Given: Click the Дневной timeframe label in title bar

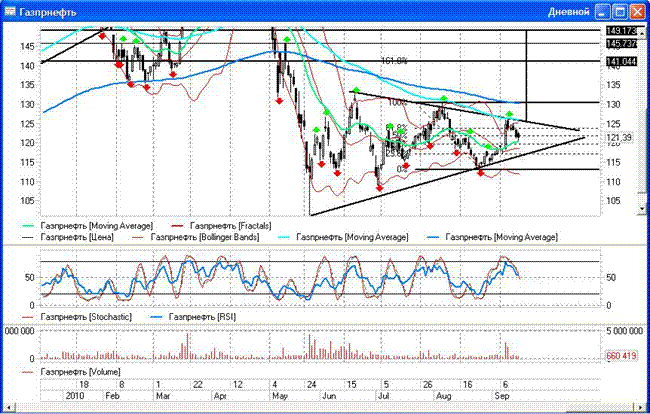Looking at the screenshot, I should (x=569, y=12).
